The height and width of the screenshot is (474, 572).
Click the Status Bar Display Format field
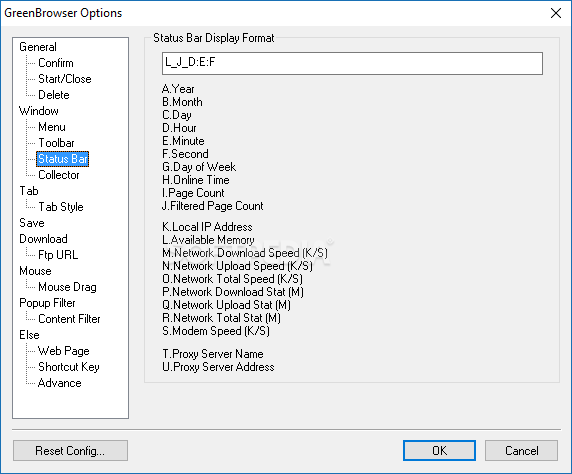tap(352, 63)
